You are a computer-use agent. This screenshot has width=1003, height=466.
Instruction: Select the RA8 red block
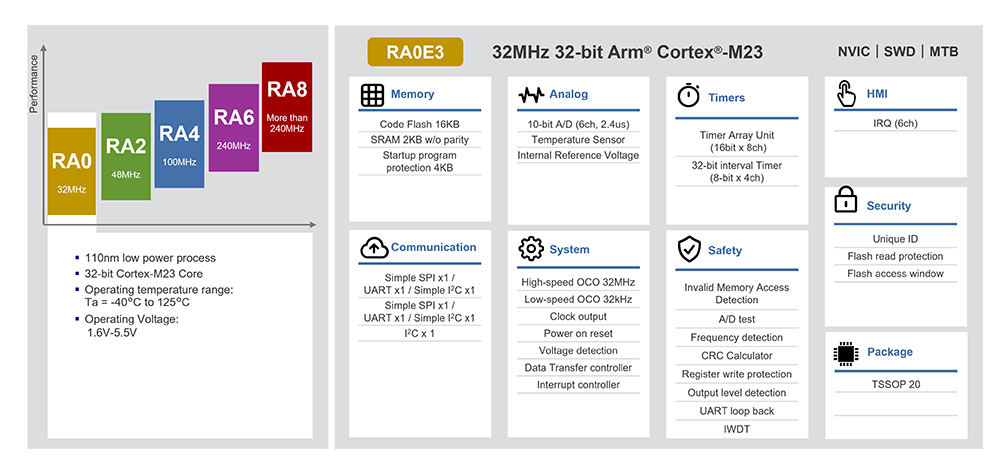click(287, 107)
